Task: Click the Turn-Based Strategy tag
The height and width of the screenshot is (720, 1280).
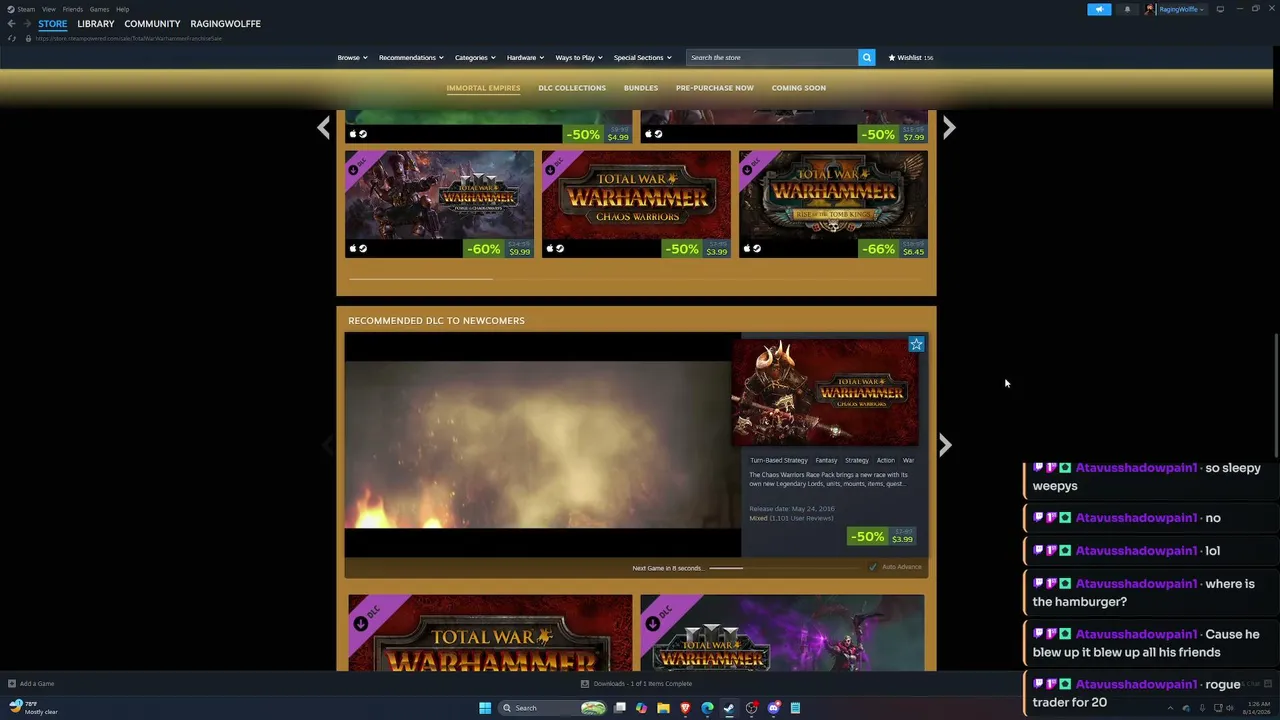Action: [x=779, y=460]
